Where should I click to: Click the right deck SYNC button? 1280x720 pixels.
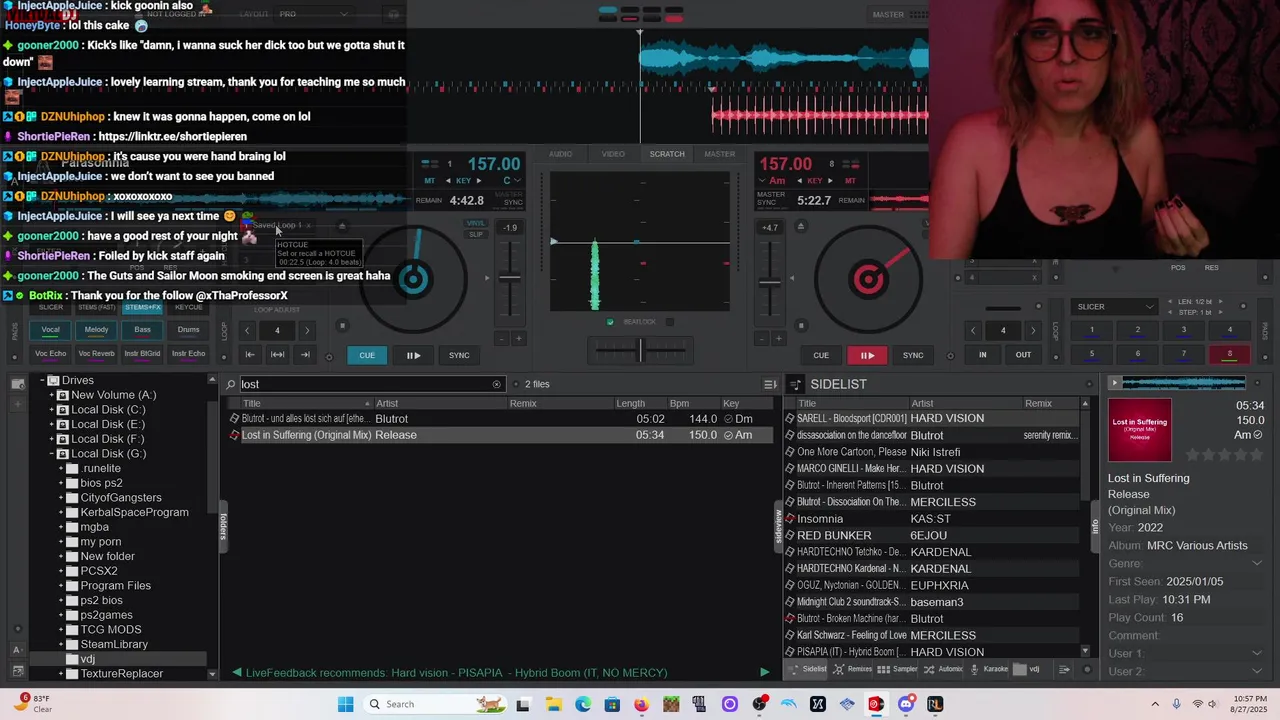click(x=913, y=355)
